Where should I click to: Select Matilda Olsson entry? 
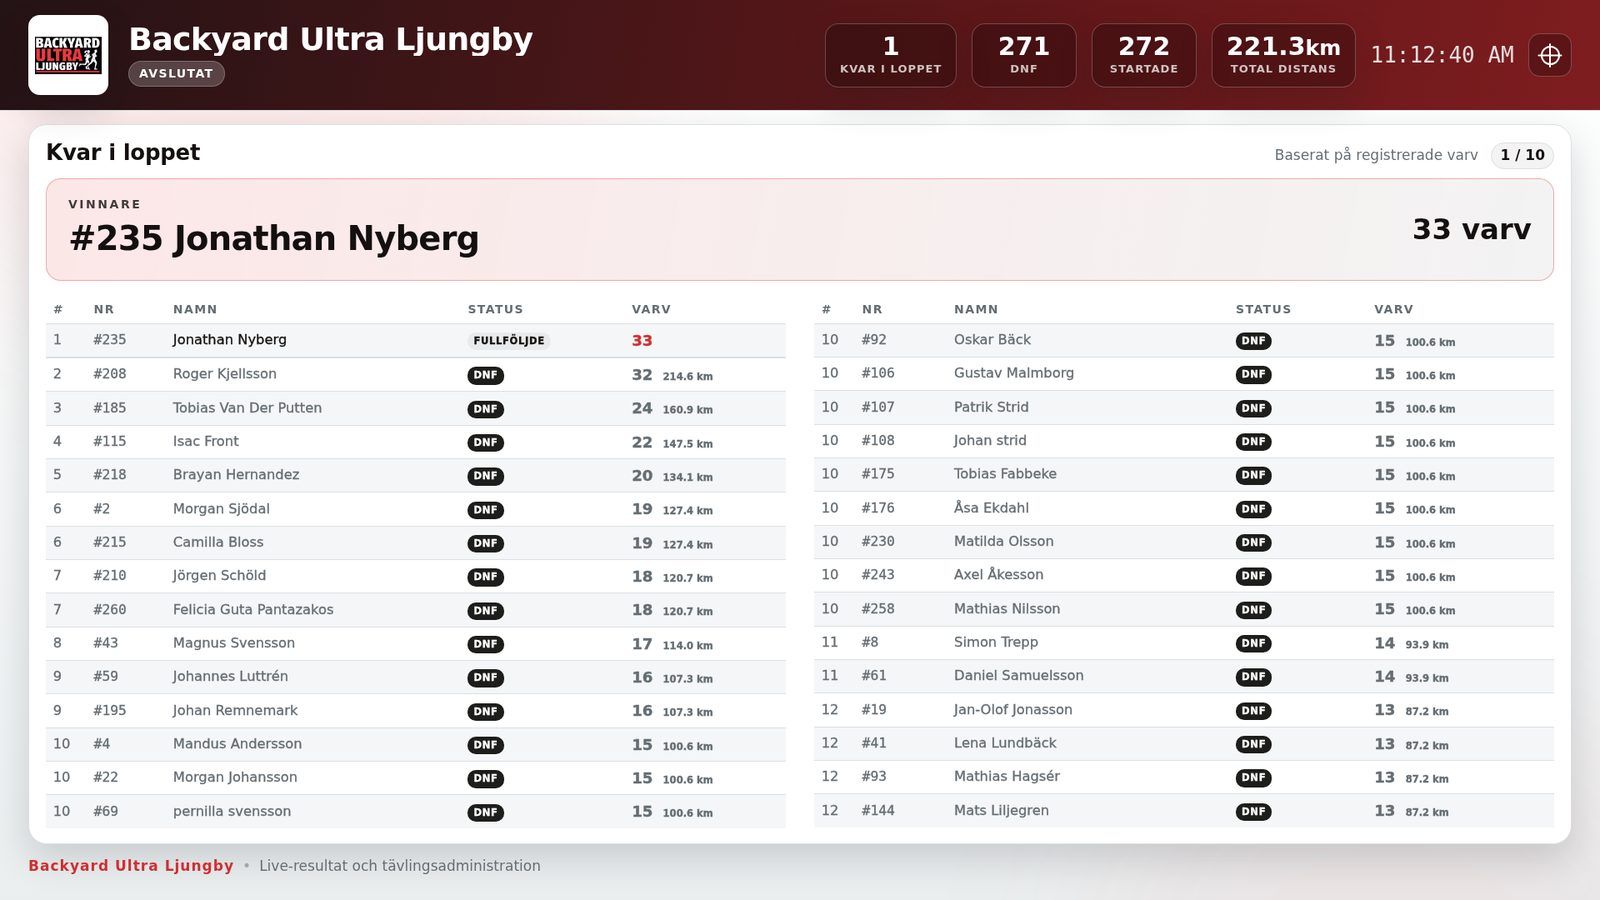1184,541
